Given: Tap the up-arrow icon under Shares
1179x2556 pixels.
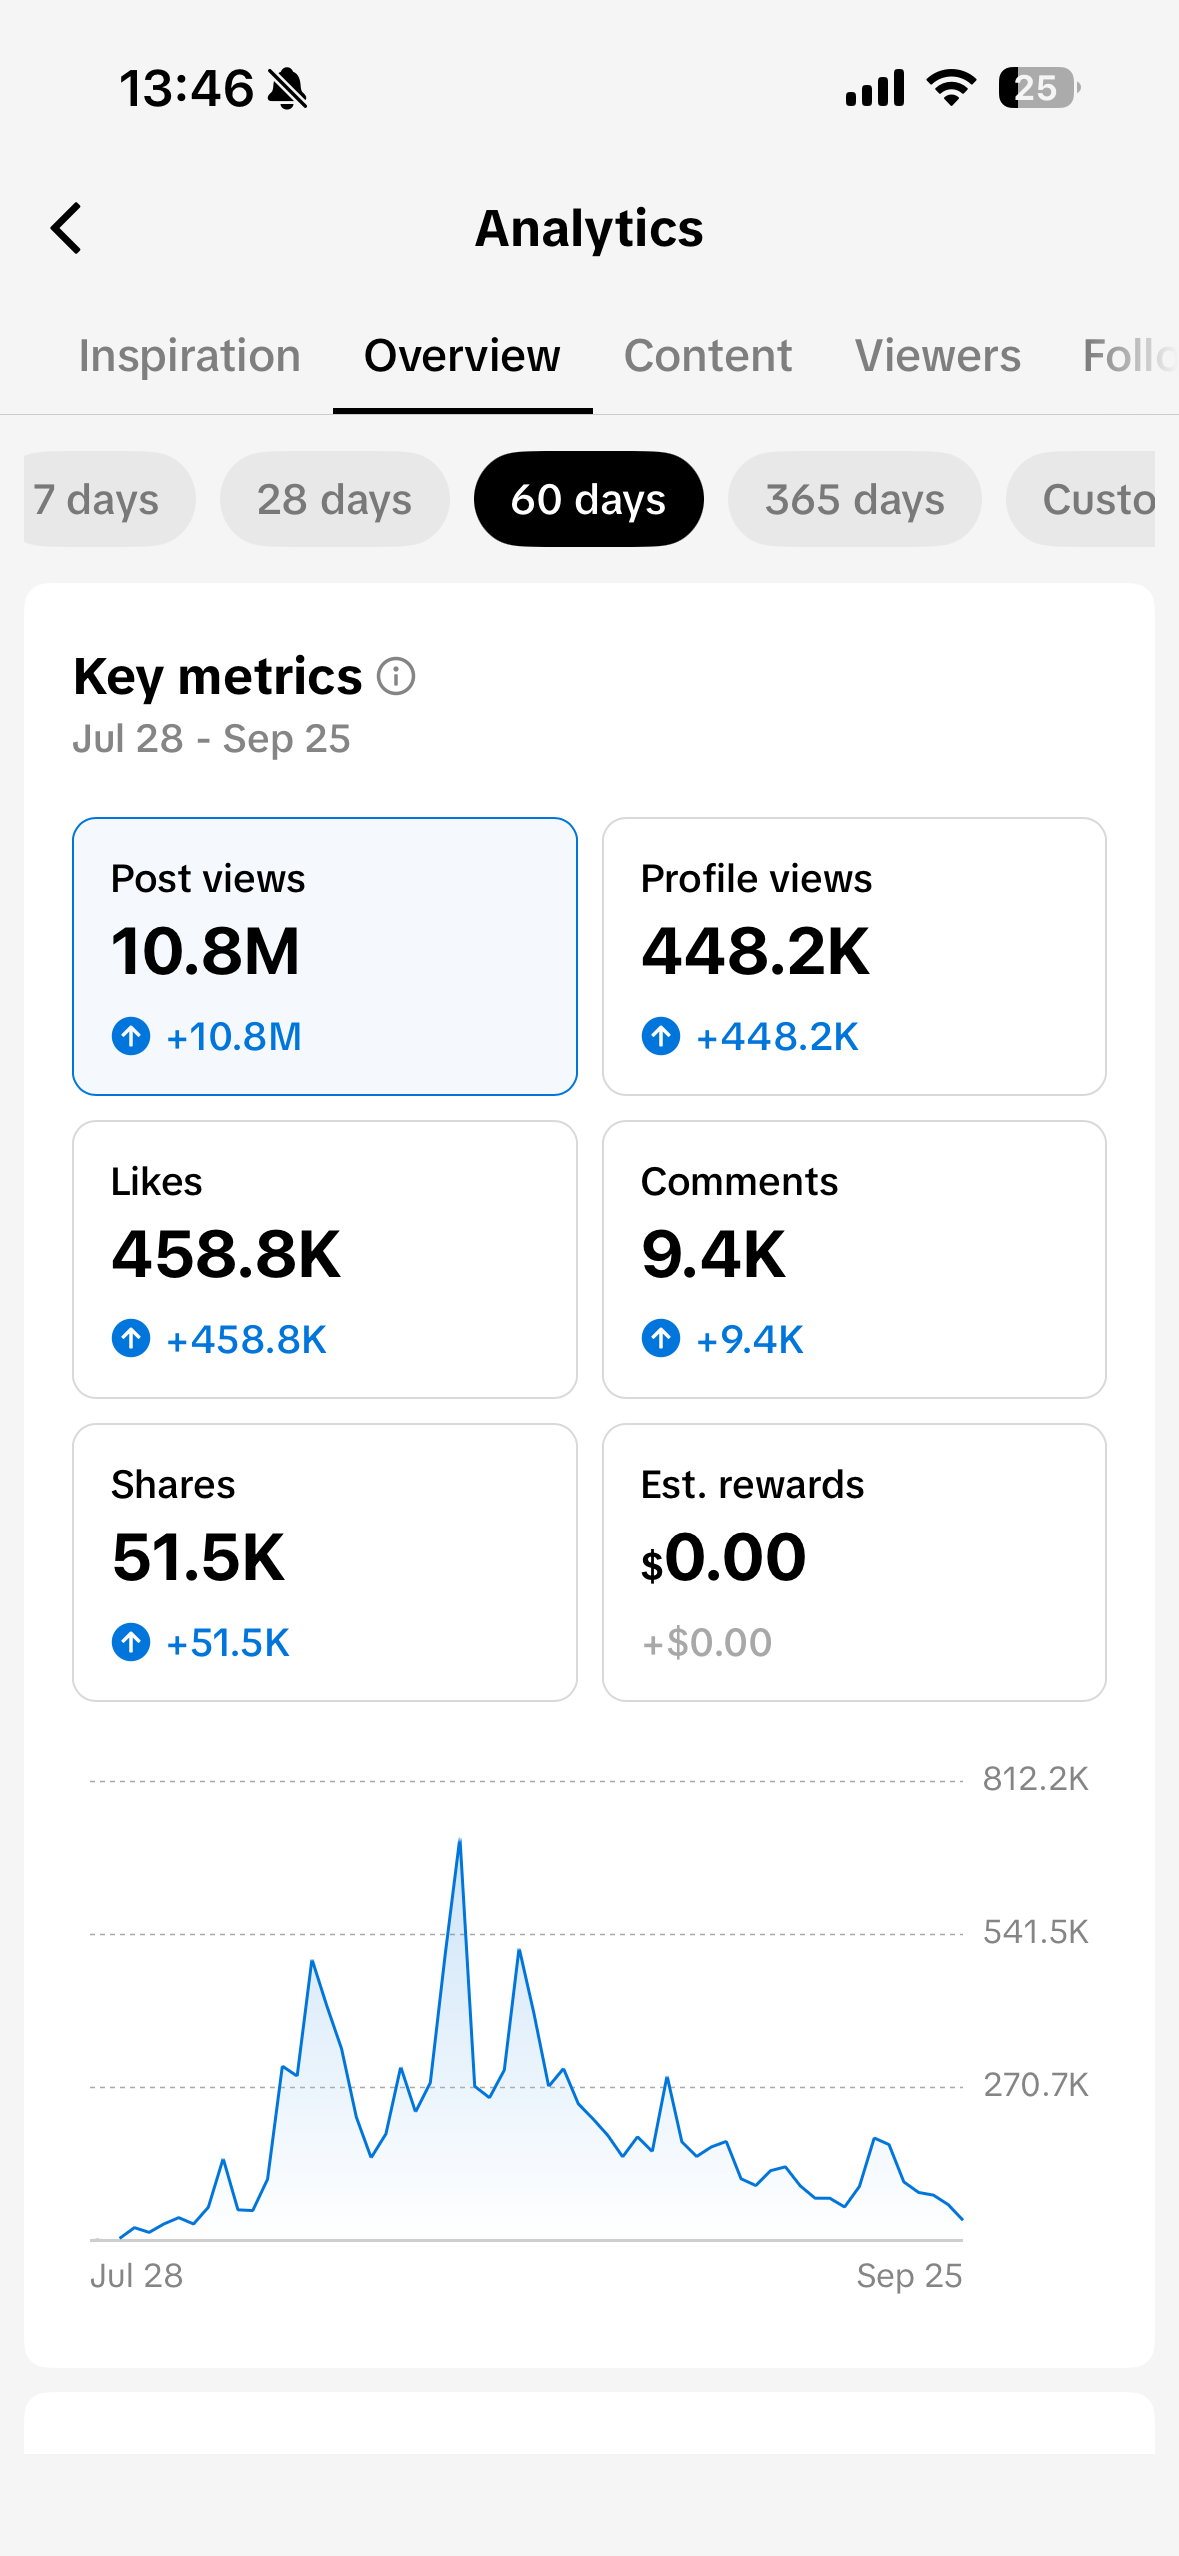Looking at the screenshot, I should [131, 1642].
